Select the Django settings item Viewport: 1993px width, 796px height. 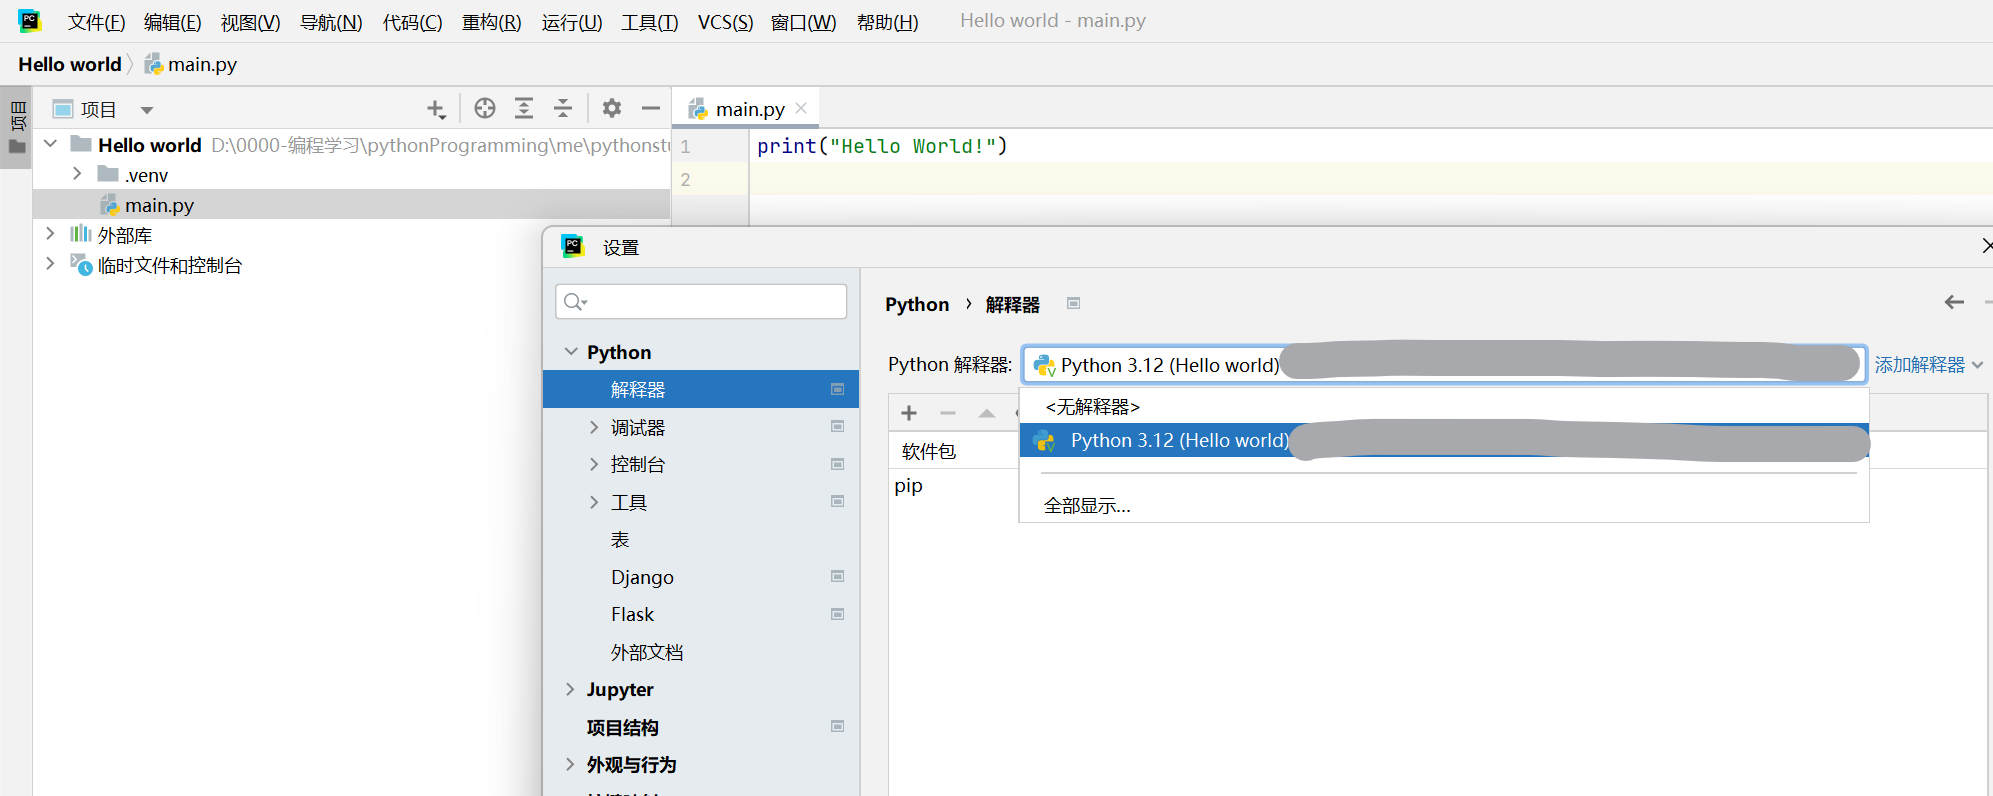tap(701, 577)
